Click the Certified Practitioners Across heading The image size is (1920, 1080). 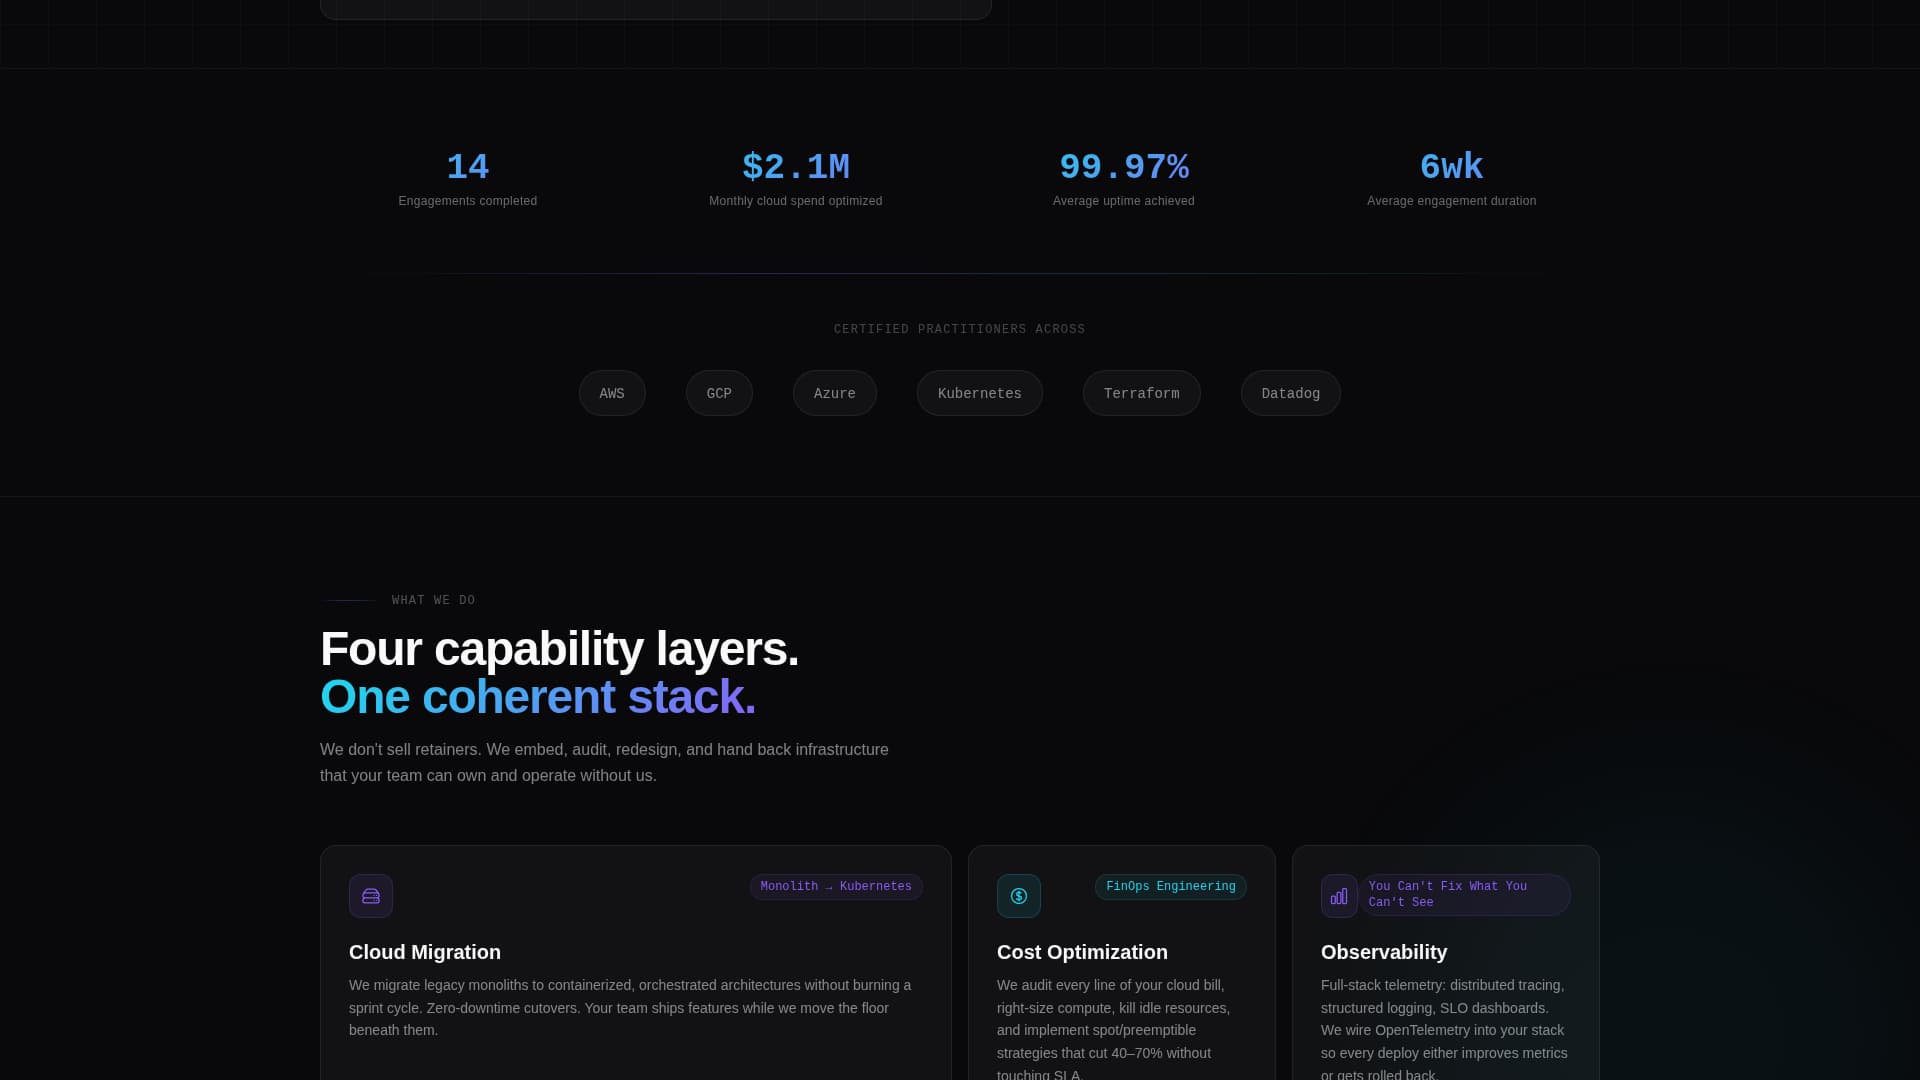point(960,329)
